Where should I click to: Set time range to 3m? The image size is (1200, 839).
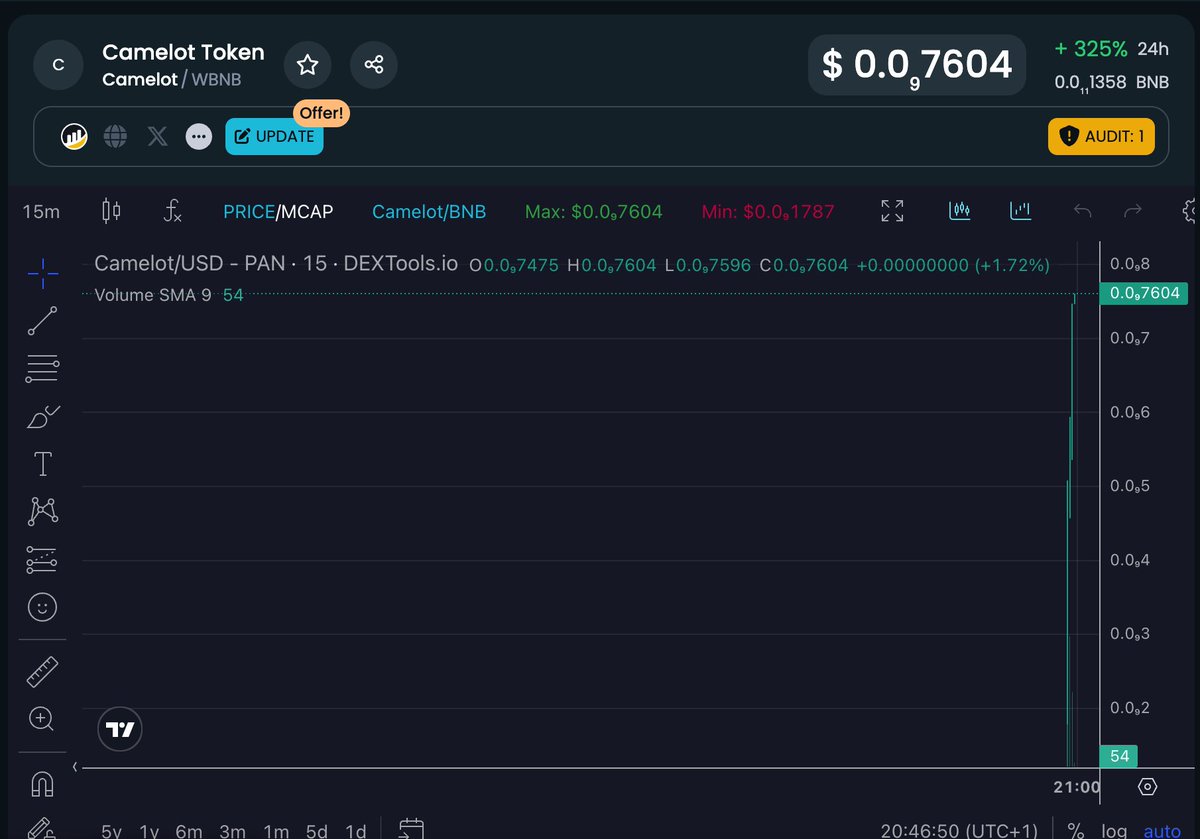click(x=232, y=831)
